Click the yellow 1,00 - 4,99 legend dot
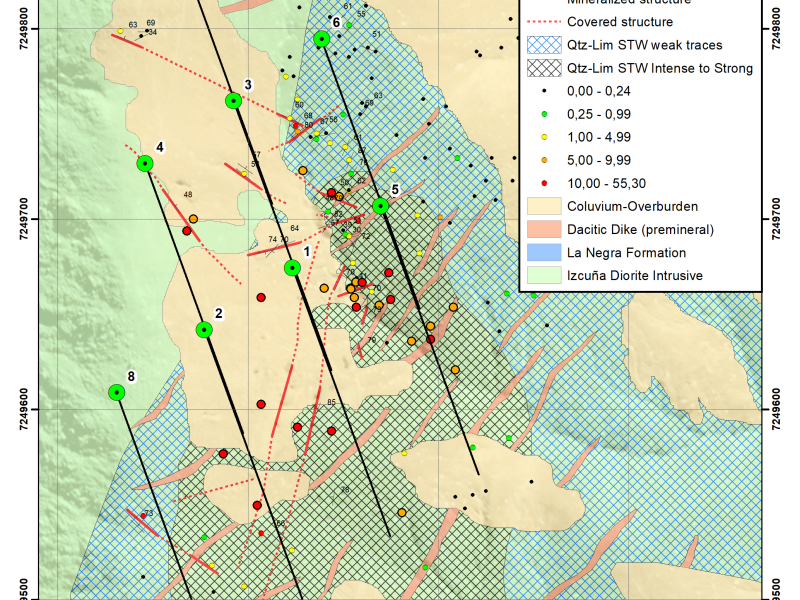800x600 pixels. click(x=541, y=137)
